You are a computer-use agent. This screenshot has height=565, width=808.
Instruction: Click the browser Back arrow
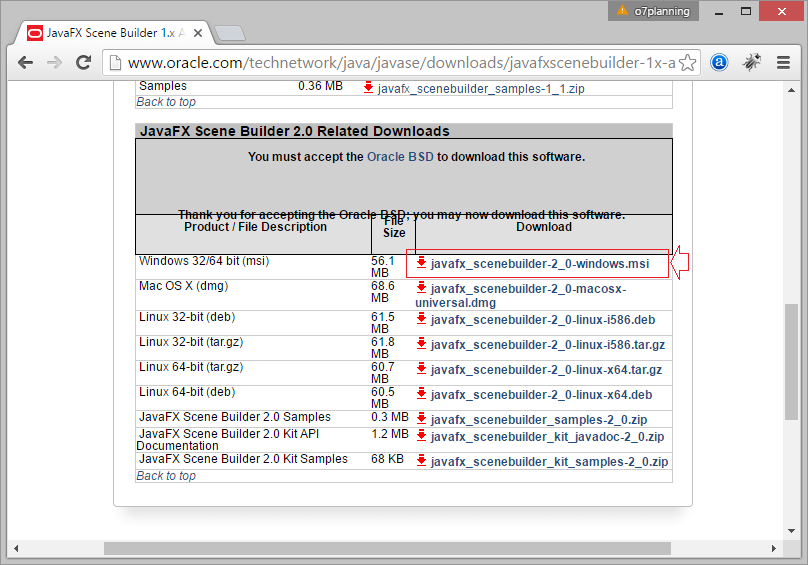point(25,63)
